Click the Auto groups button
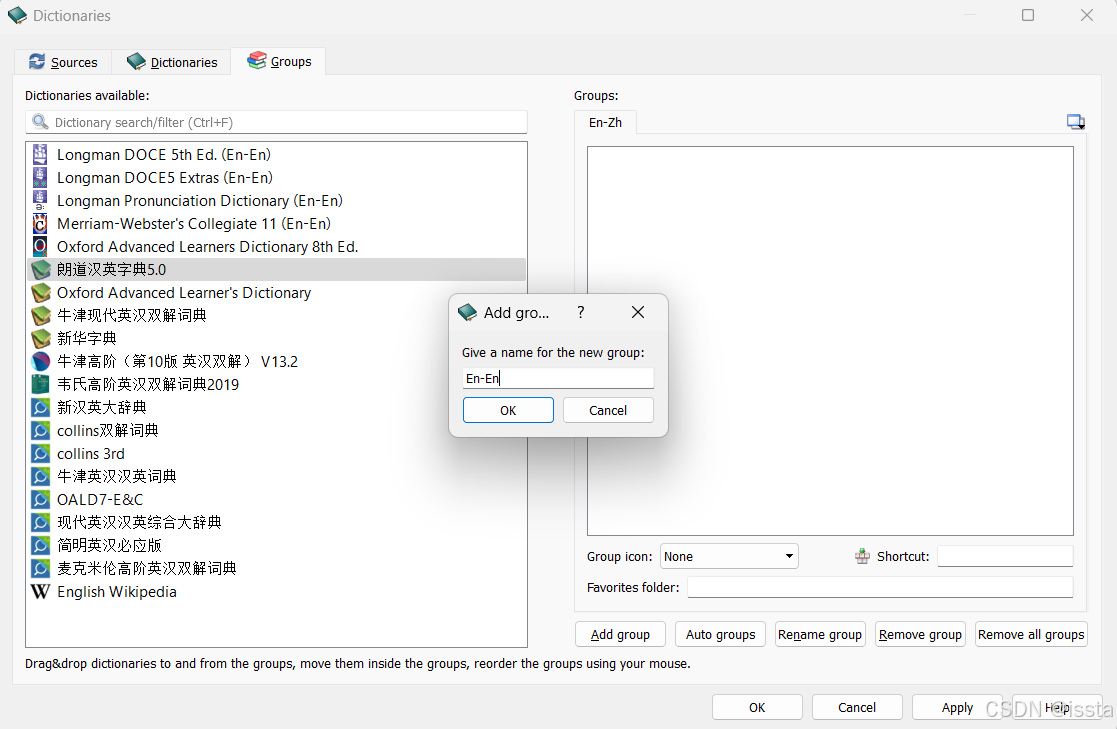Image resolution: width=1117 pixels, height=729 pixels. point(720,634)
